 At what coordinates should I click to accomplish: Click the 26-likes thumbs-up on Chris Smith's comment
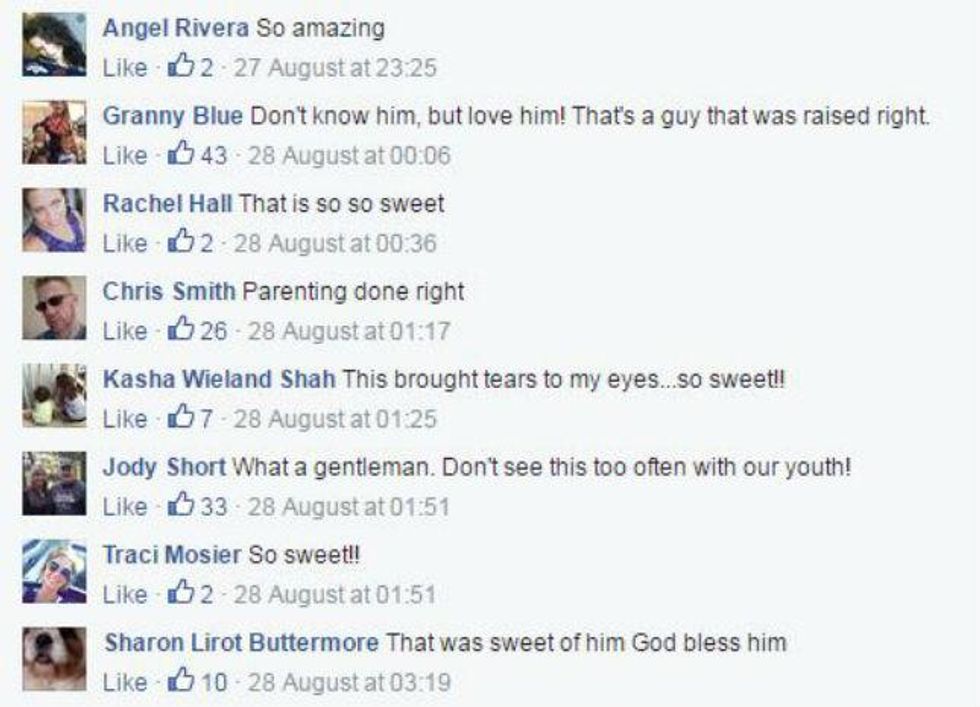(x=183, y=330)
